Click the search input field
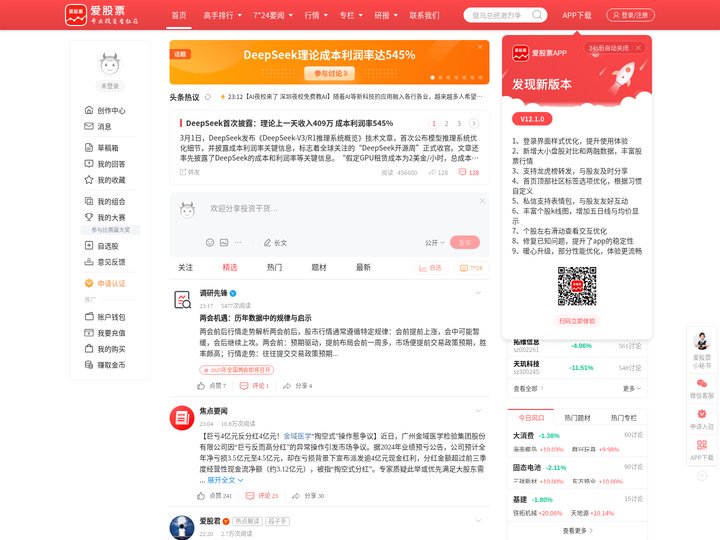Viewport: 720px width, 540px height. [x=497, y=15]
